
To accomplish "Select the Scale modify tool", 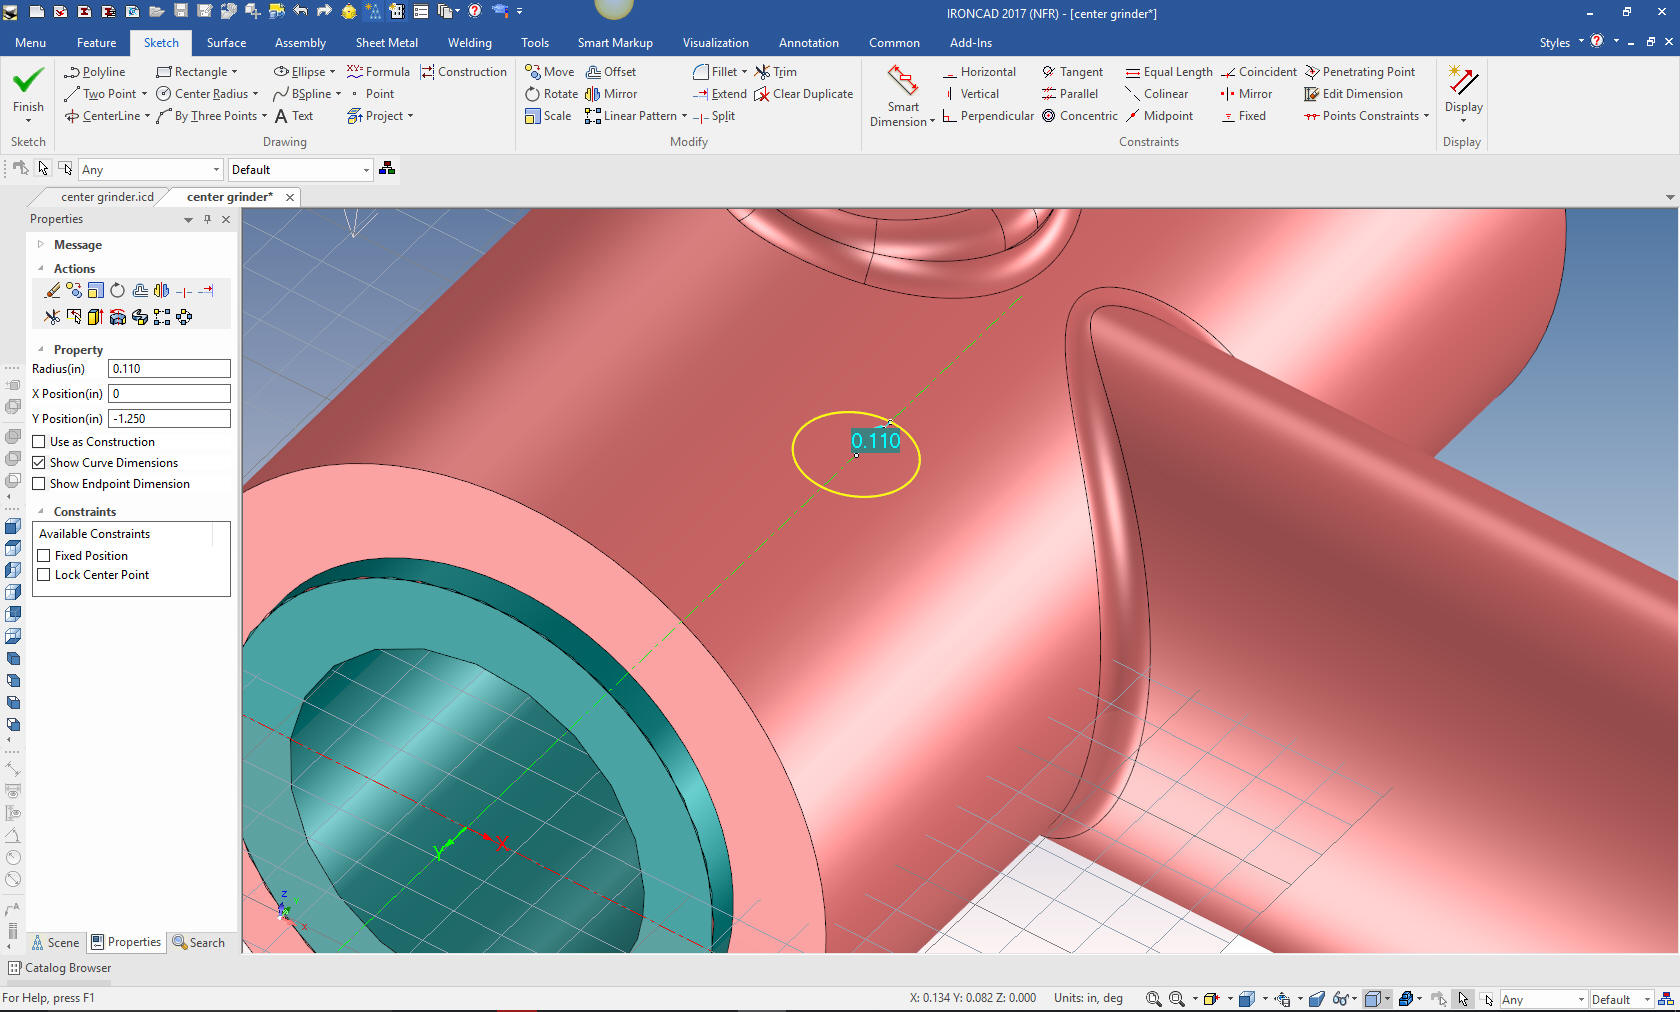I will pos(548,116).
